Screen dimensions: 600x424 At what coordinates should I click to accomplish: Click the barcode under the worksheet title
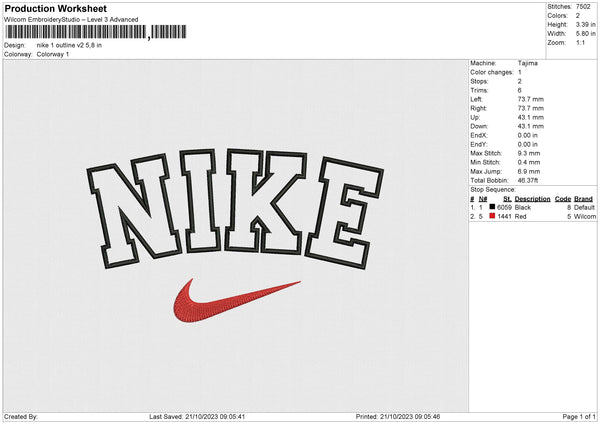point(96,32)
